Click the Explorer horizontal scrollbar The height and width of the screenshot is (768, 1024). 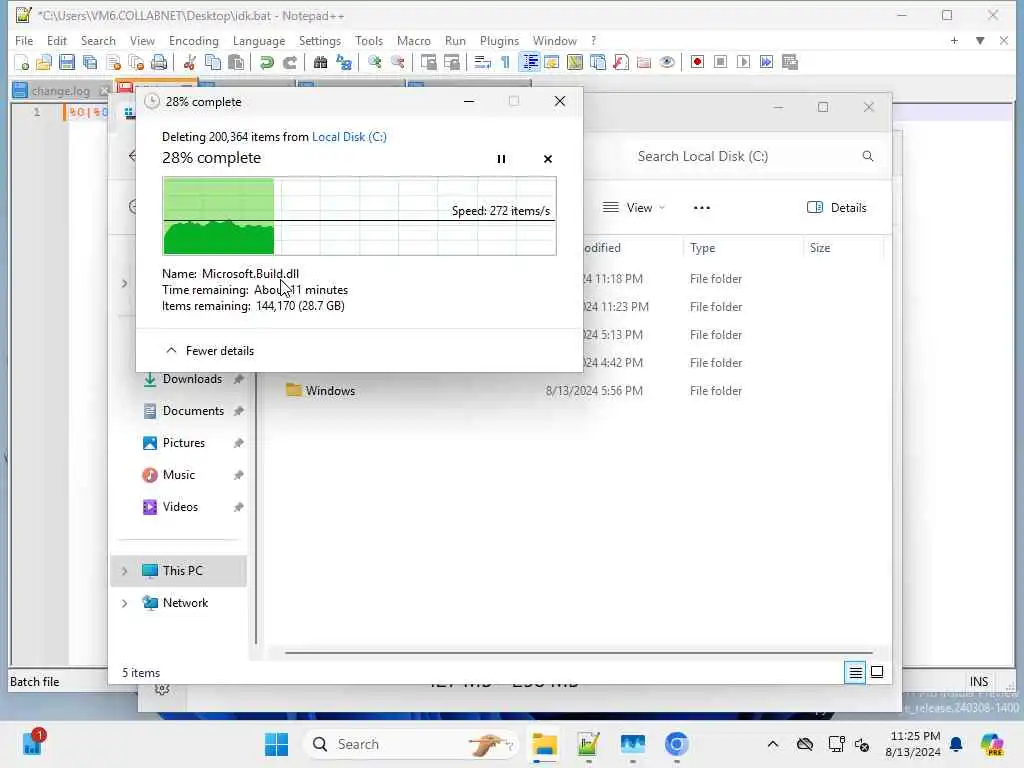tap(578, 652)
